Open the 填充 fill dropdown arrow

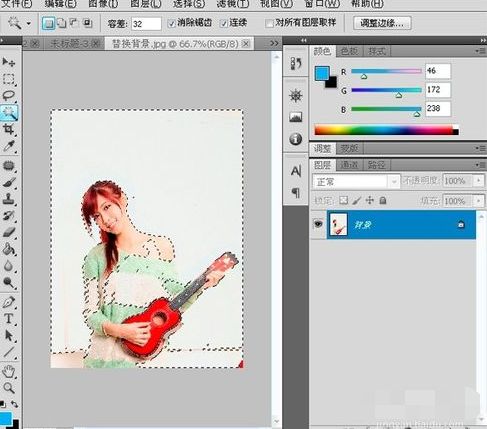click(479, 201)
